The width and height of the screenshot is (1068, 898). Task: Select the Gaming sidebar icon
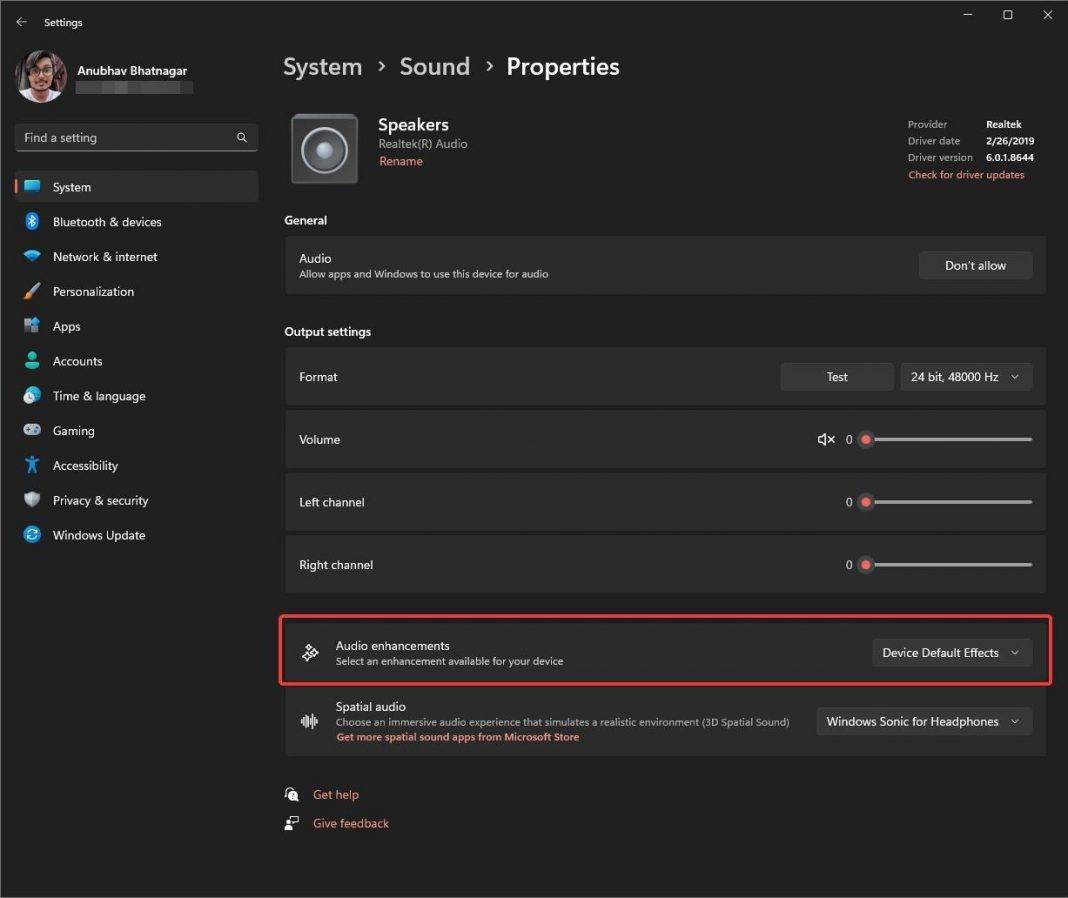(x=31, y=430)
